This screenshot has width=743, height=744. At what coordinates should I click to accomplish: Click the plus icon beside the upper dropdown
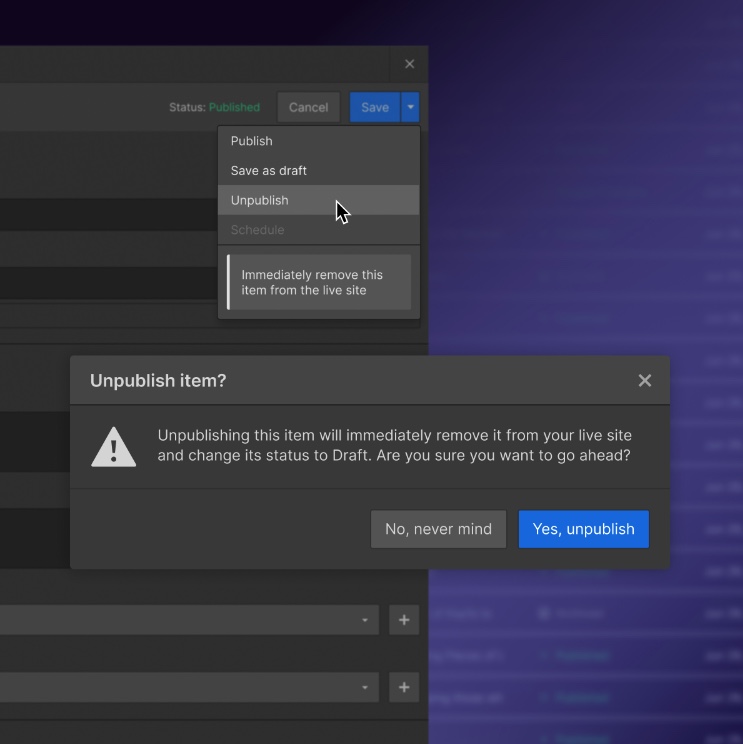tap(404, 620)
